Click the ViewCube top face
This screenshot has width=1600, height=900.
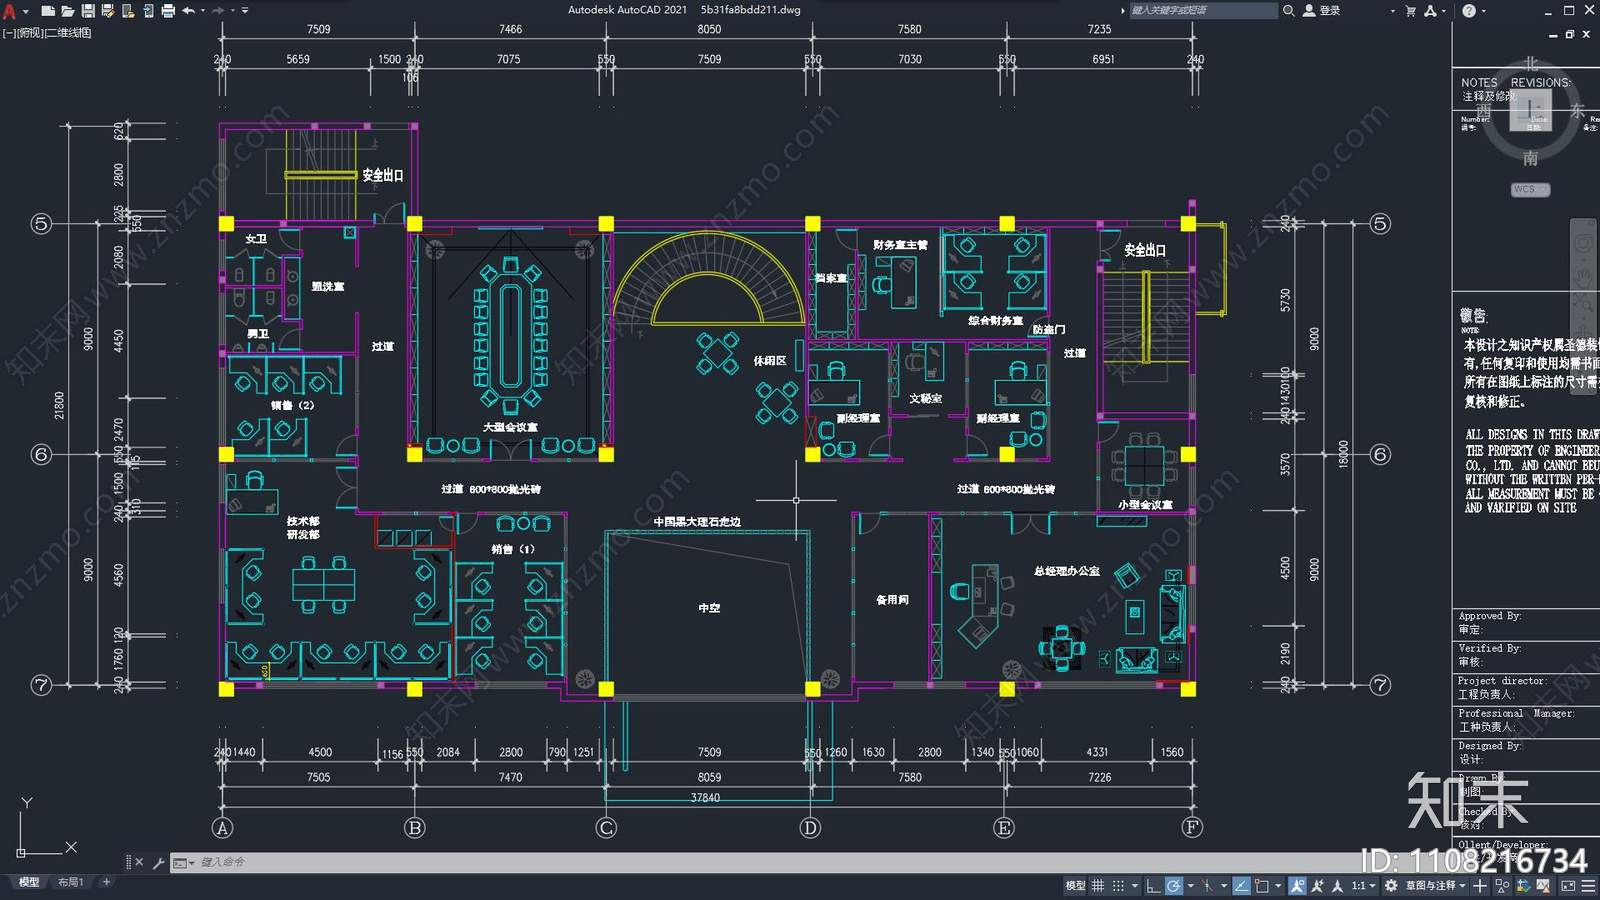(x=1531, y=109)
